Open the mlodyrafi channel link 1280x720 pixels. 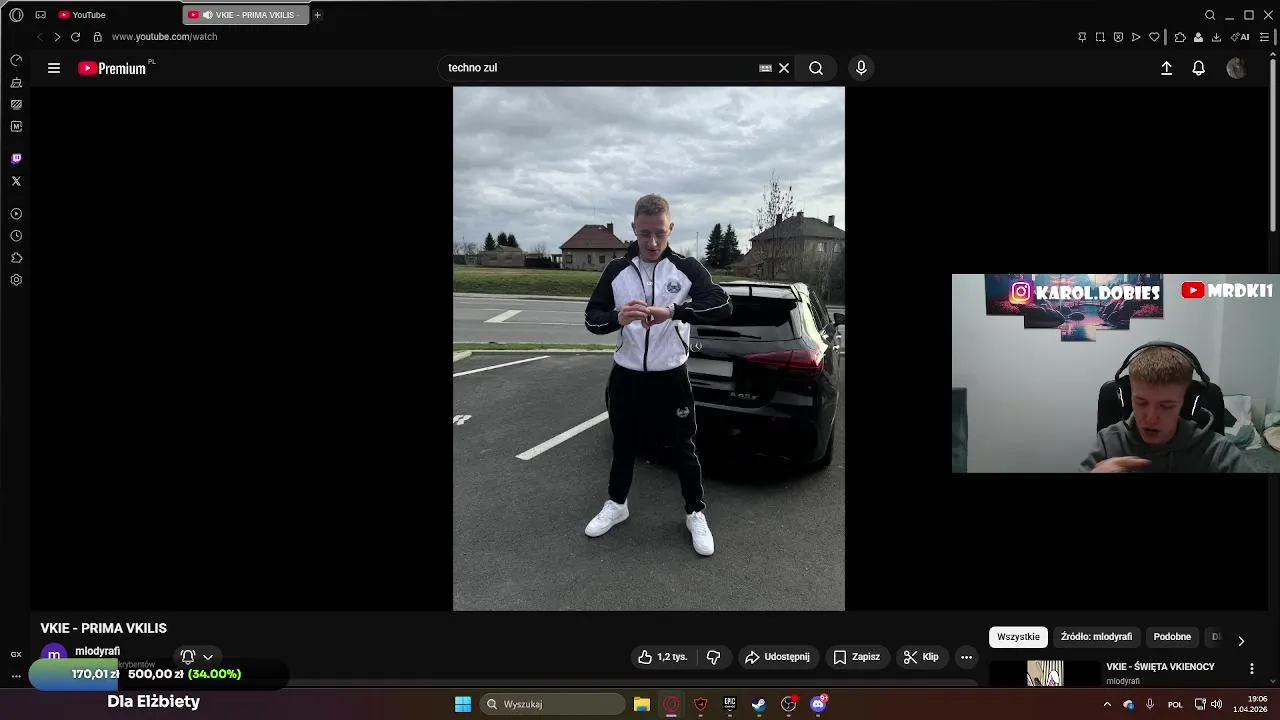[x=97, y=651]
